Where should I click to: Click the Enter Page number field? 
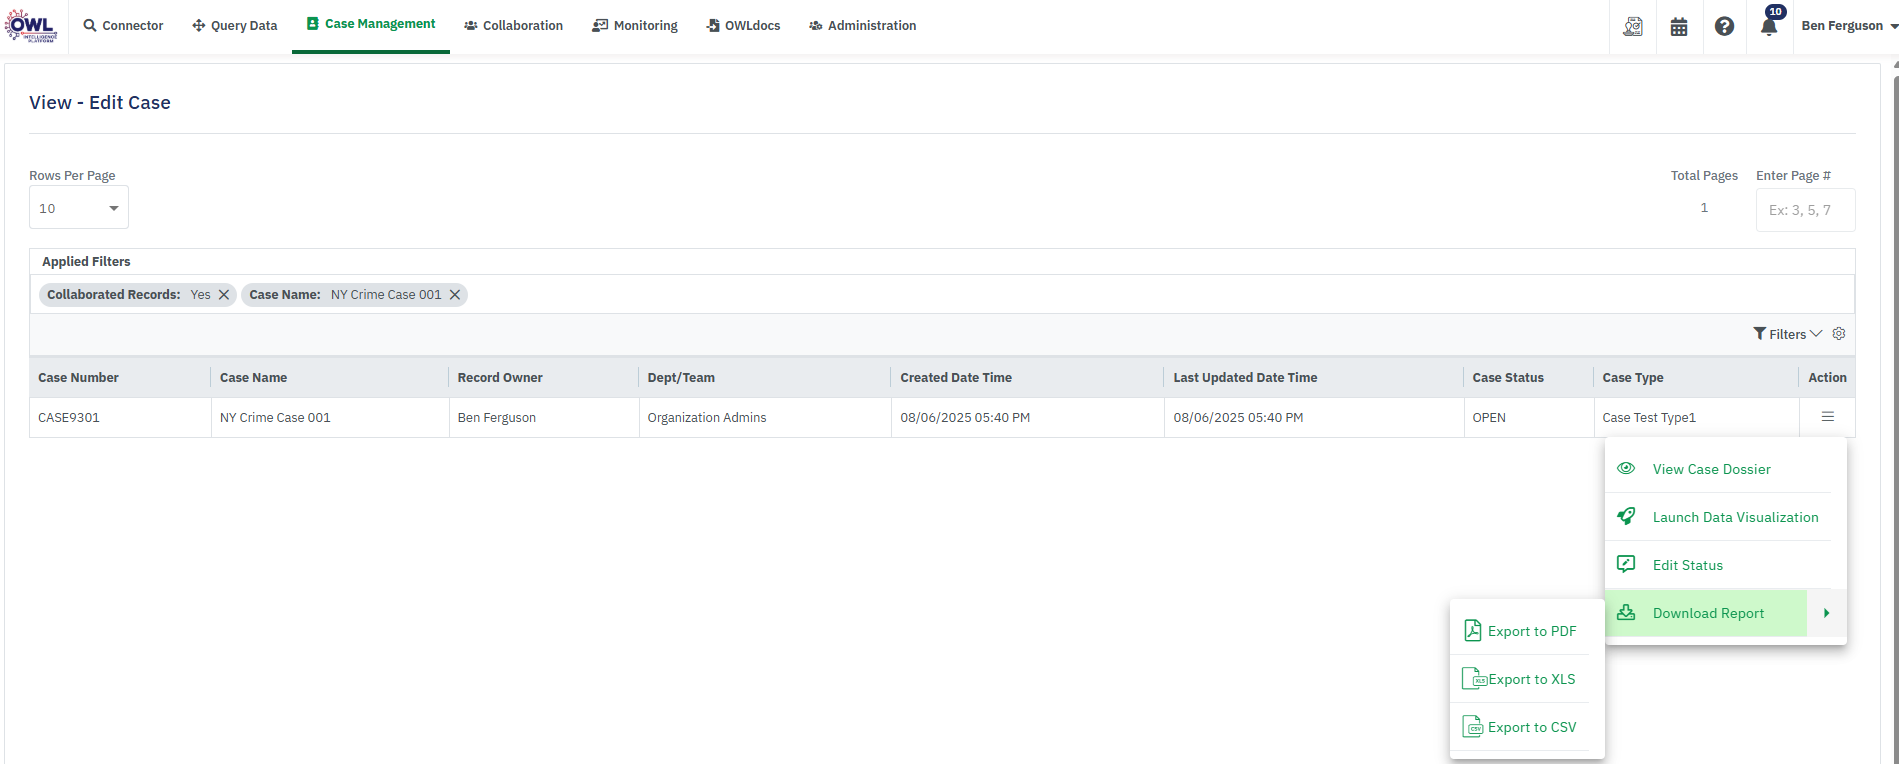click(1805, 210)
